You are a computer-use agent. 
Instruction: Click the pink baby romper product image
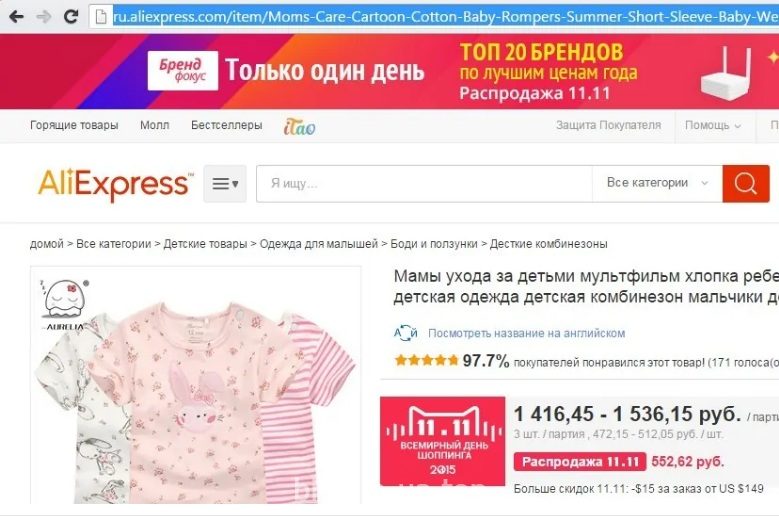click(x=196, y=385)
